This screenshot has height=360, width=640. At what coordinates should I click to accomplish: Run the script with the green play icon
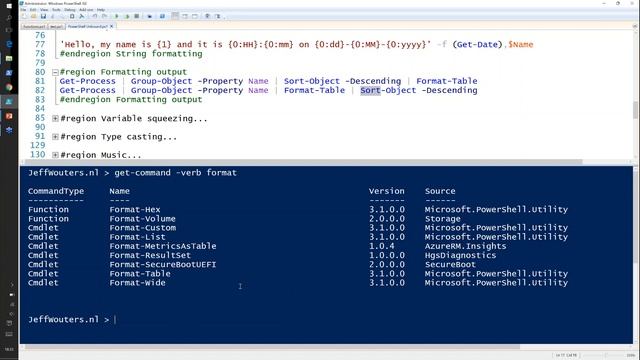[x=116, y=16]
